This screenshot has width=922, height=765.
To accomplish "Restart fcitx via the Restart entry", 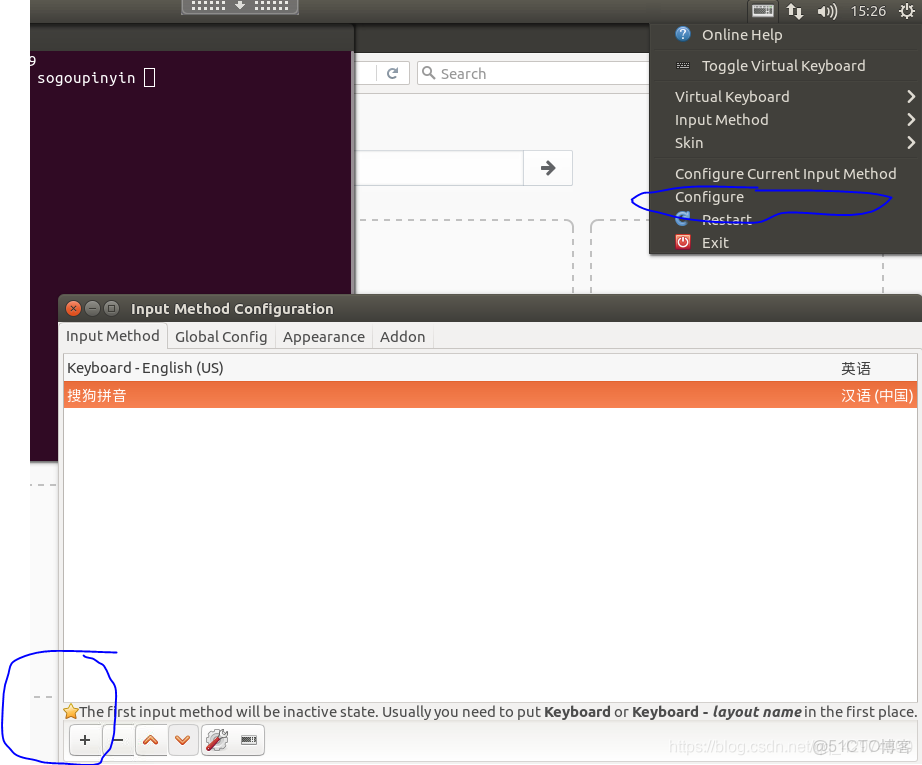I will [727, 219].
